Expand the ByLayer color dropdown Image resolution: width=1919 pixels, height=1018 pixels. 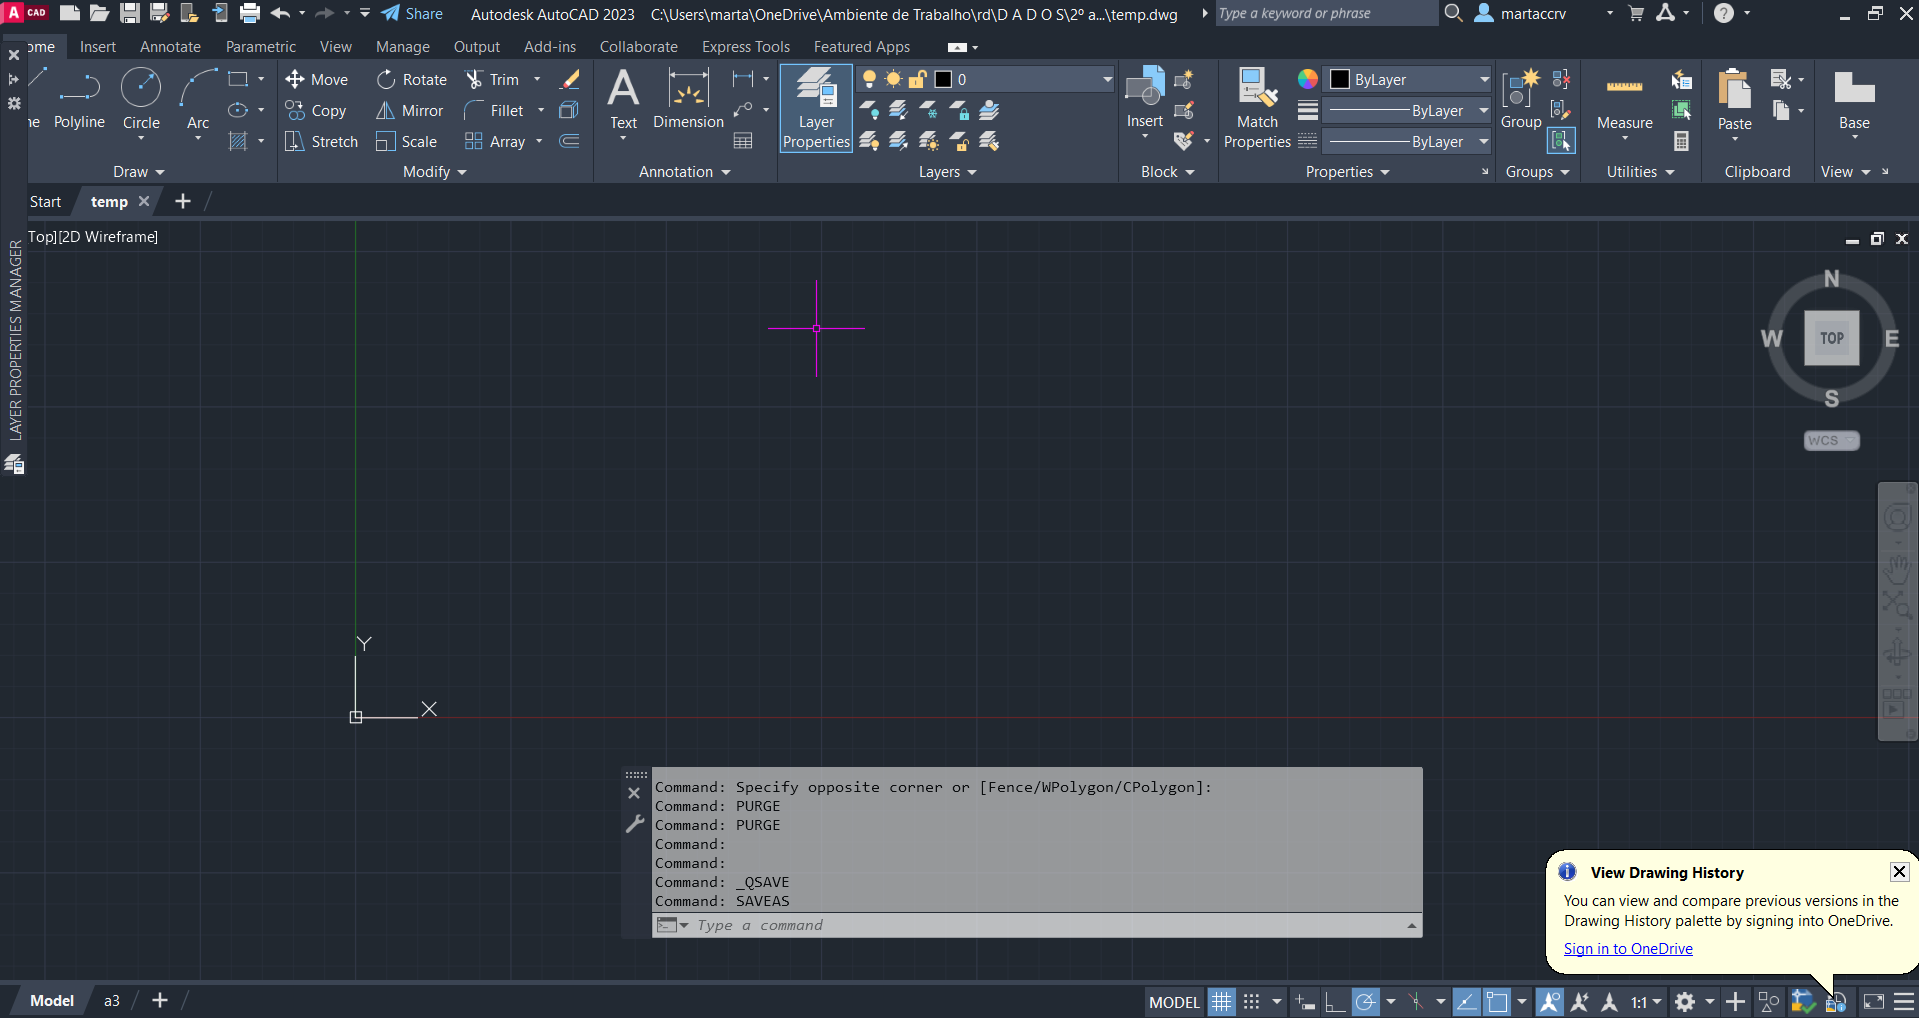point(1484,80)
